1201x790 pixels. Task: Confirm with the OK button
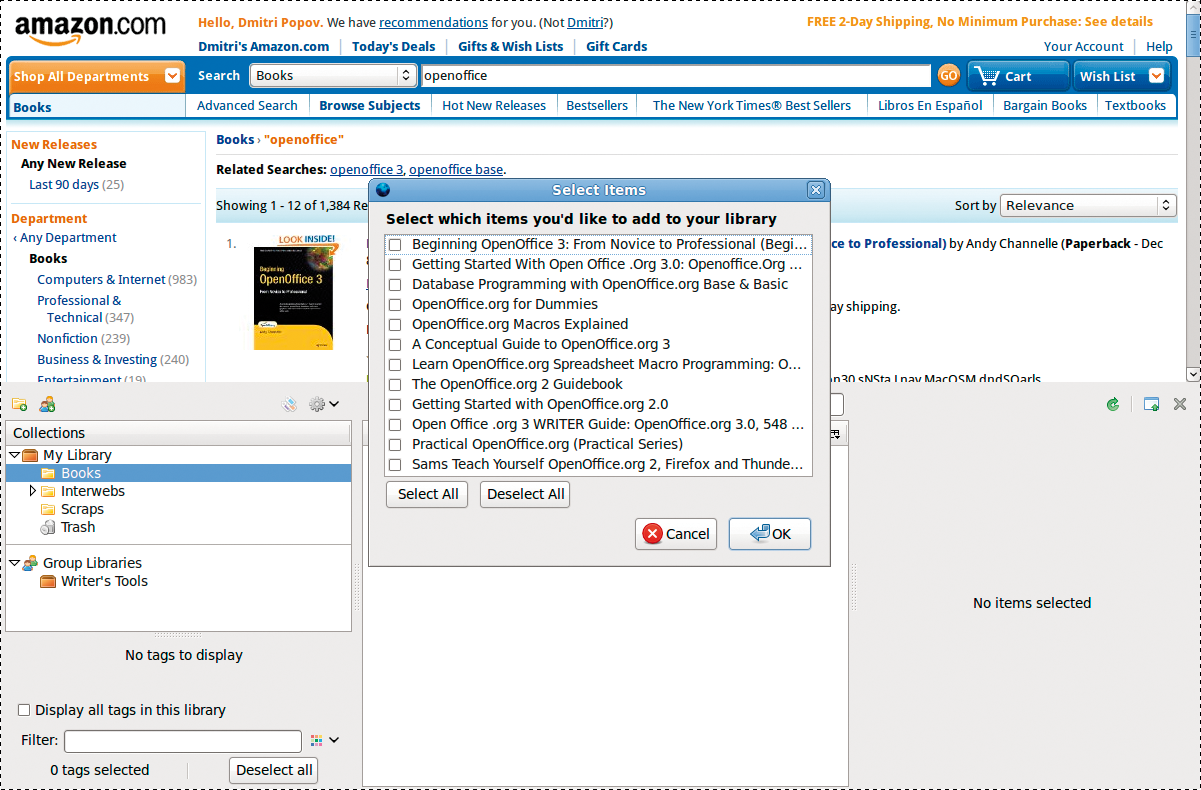point(770,534)
